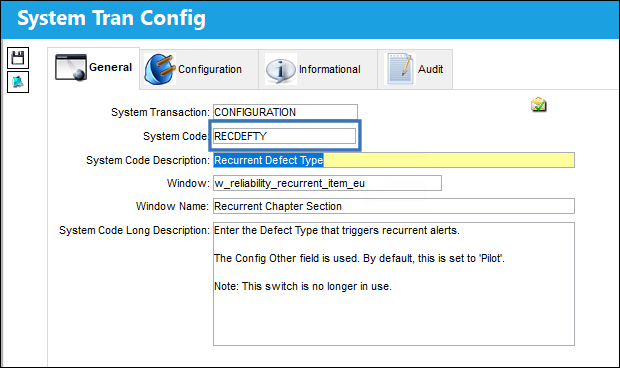
Task: Click the line 'Enter the Defect Type that triggers'
Action: tap(337, 230)
